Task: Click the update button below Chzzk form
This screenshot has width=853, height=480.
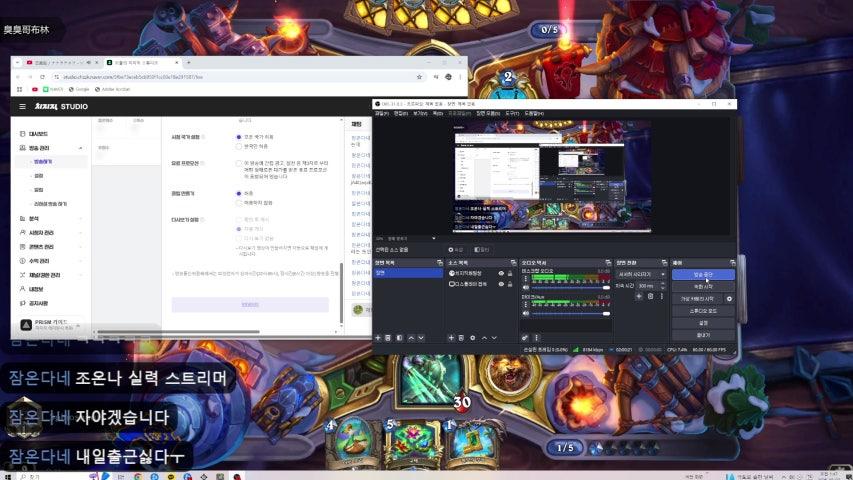Action: 250,305
